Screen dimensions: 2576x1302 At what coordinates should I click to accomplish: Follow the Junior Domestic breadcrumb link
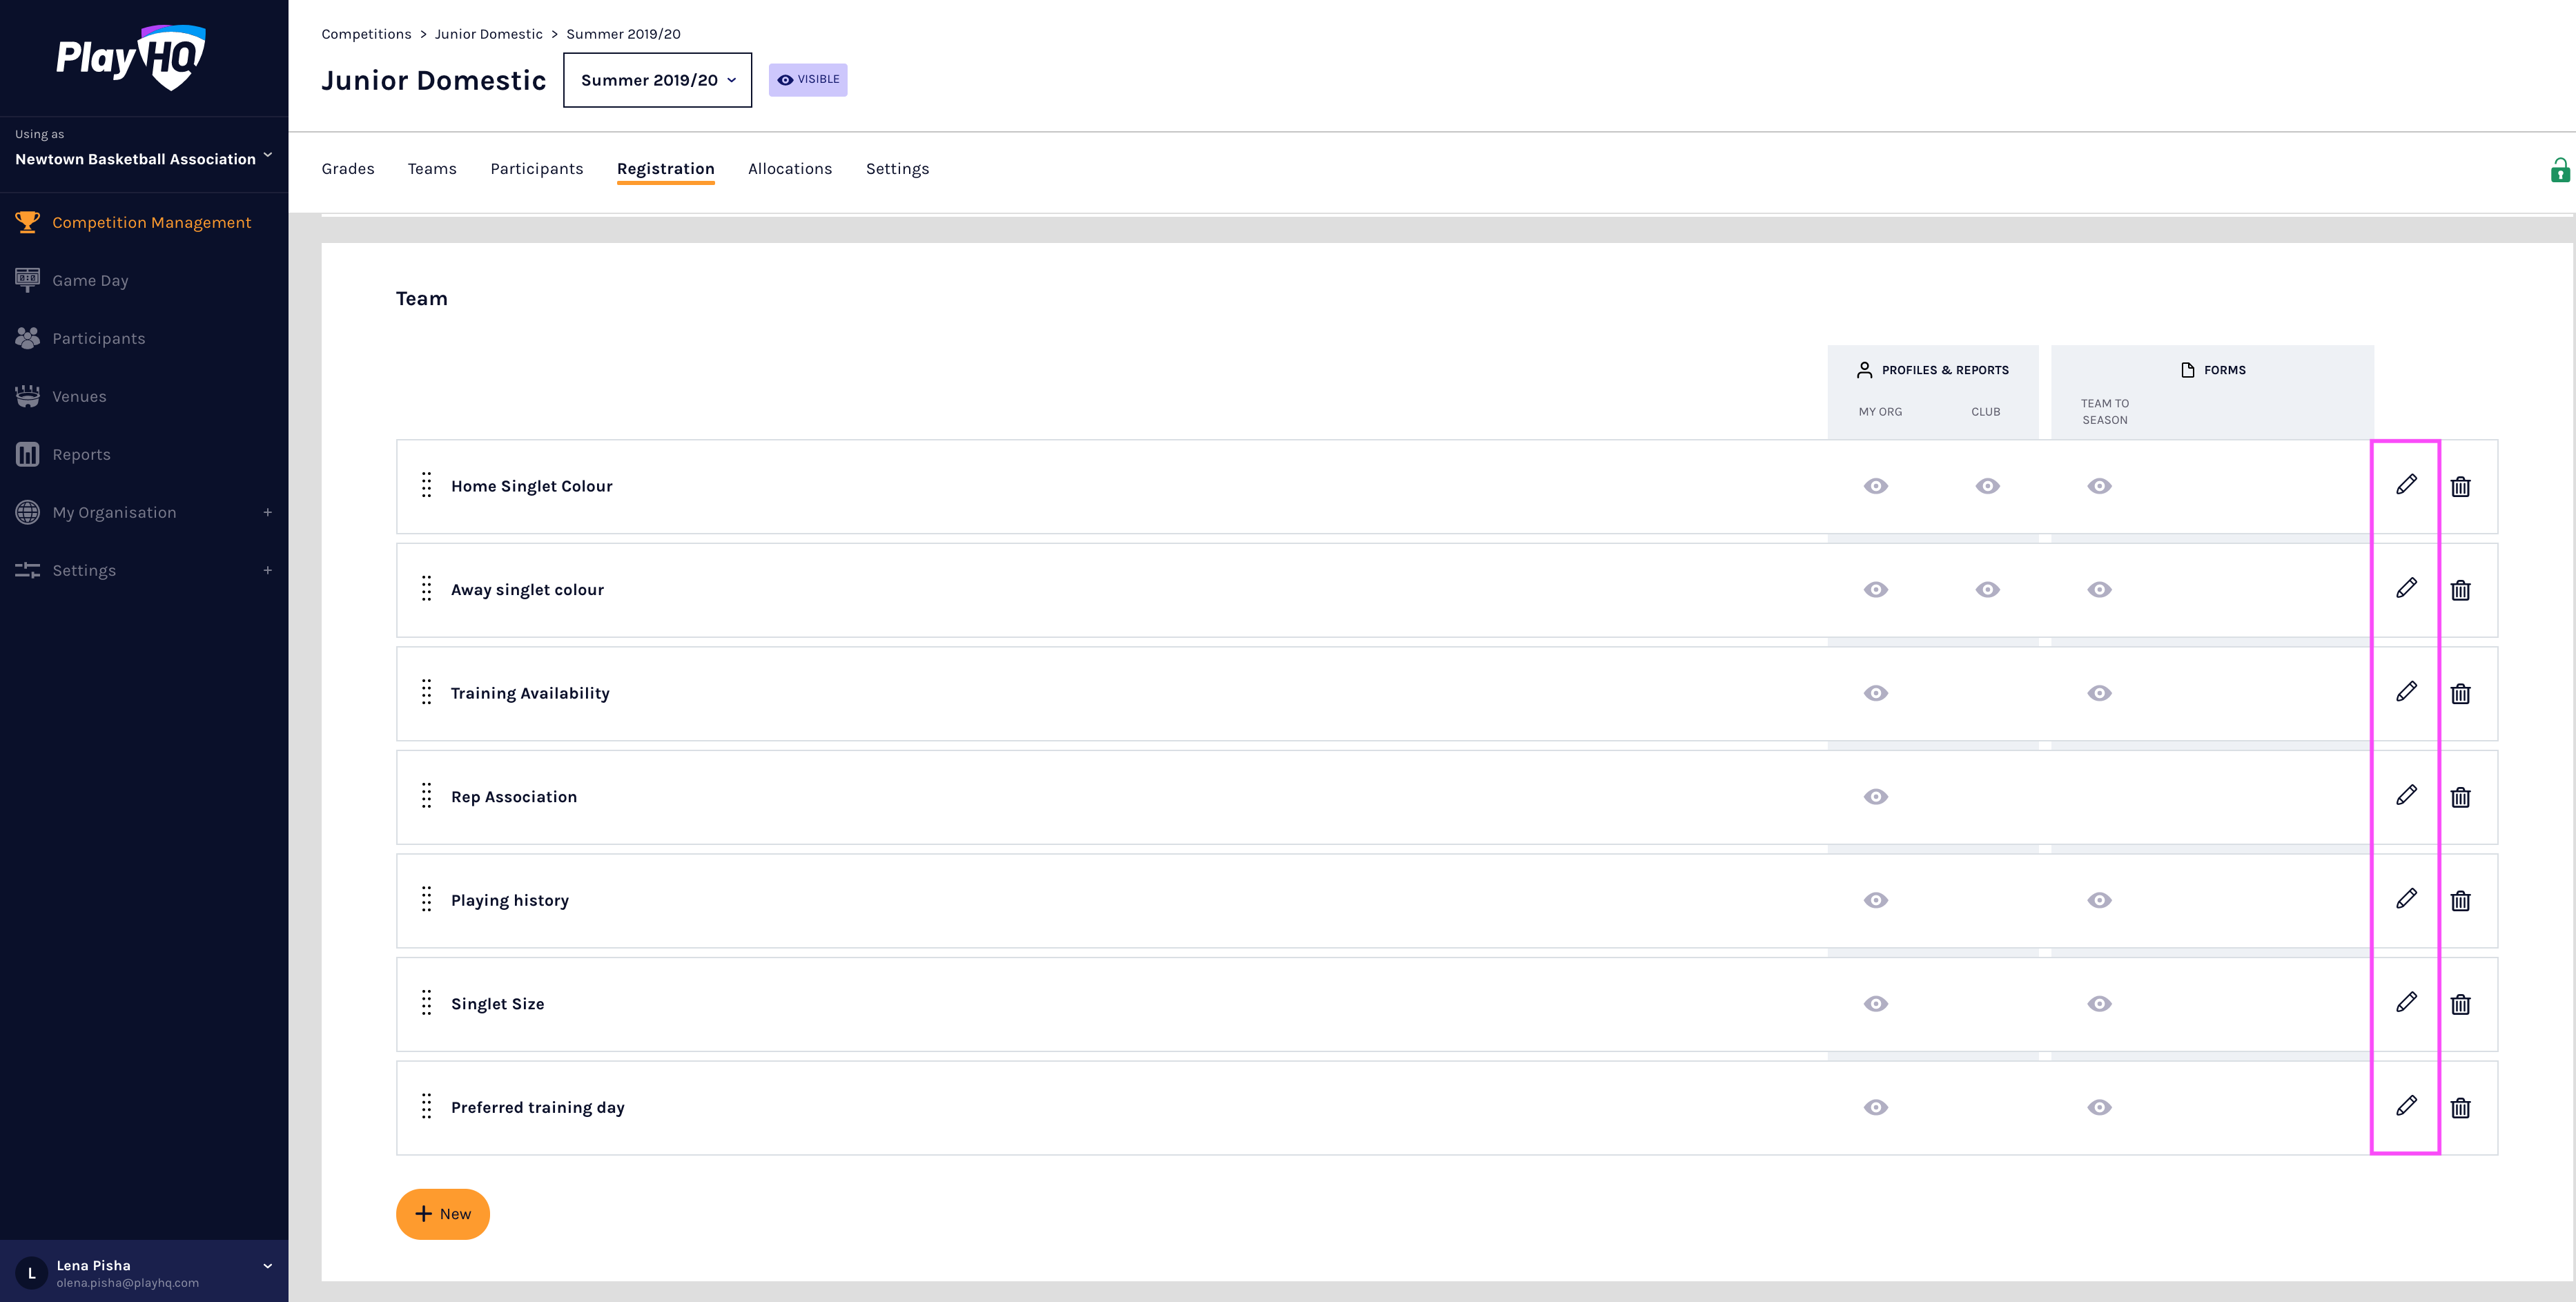pos(488,34)
